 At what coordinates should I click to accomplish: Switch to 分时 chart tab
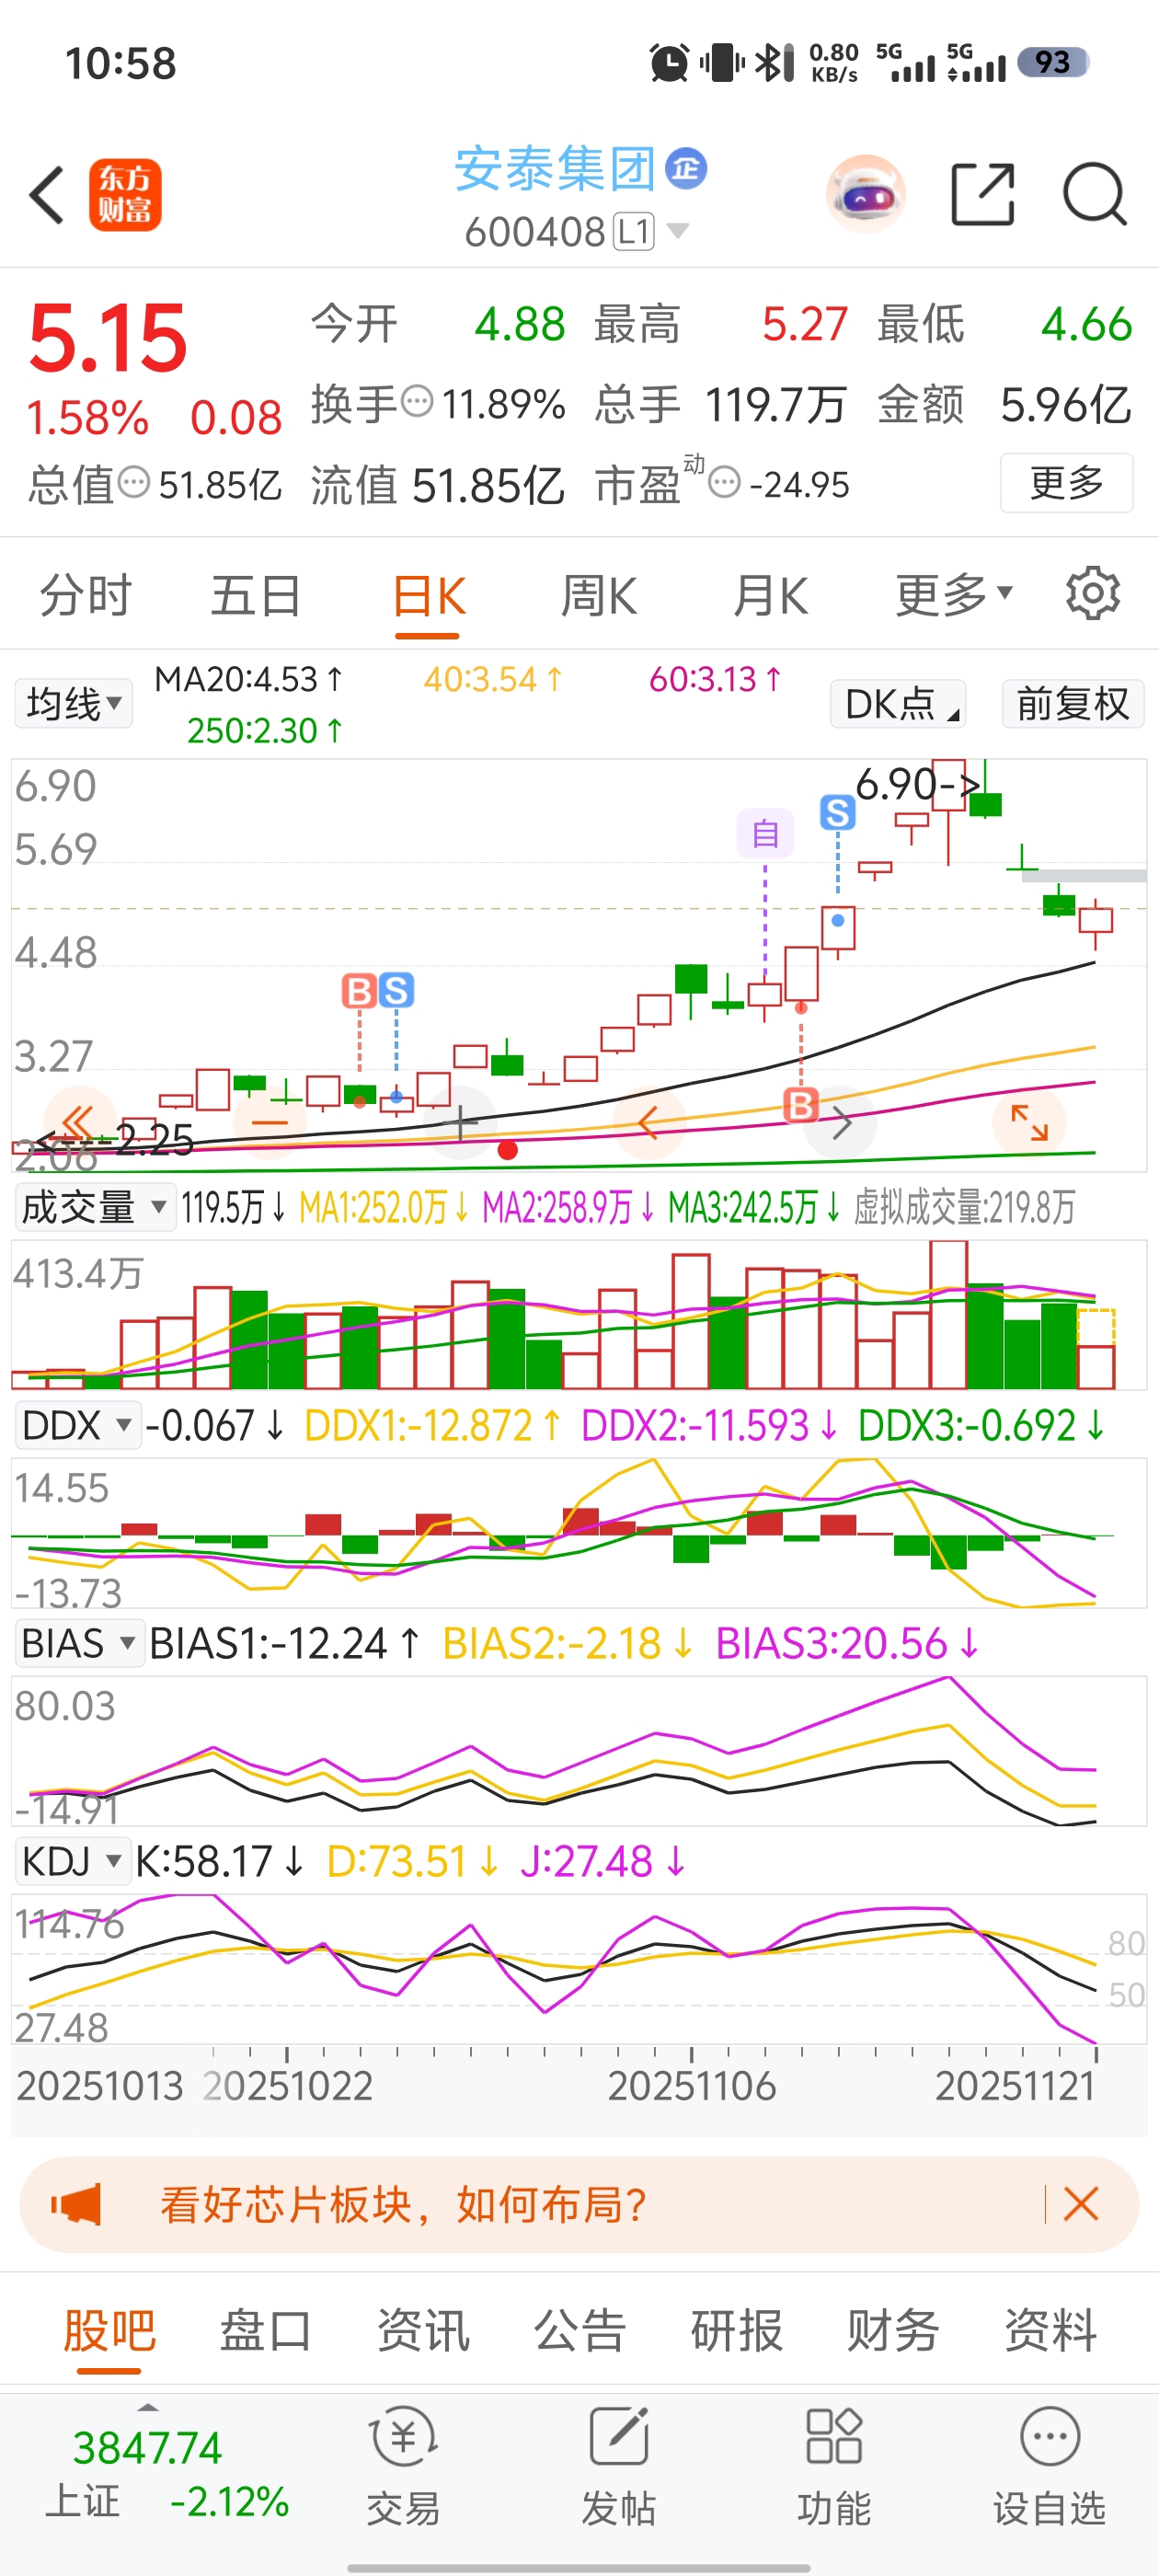coord(86,596)
